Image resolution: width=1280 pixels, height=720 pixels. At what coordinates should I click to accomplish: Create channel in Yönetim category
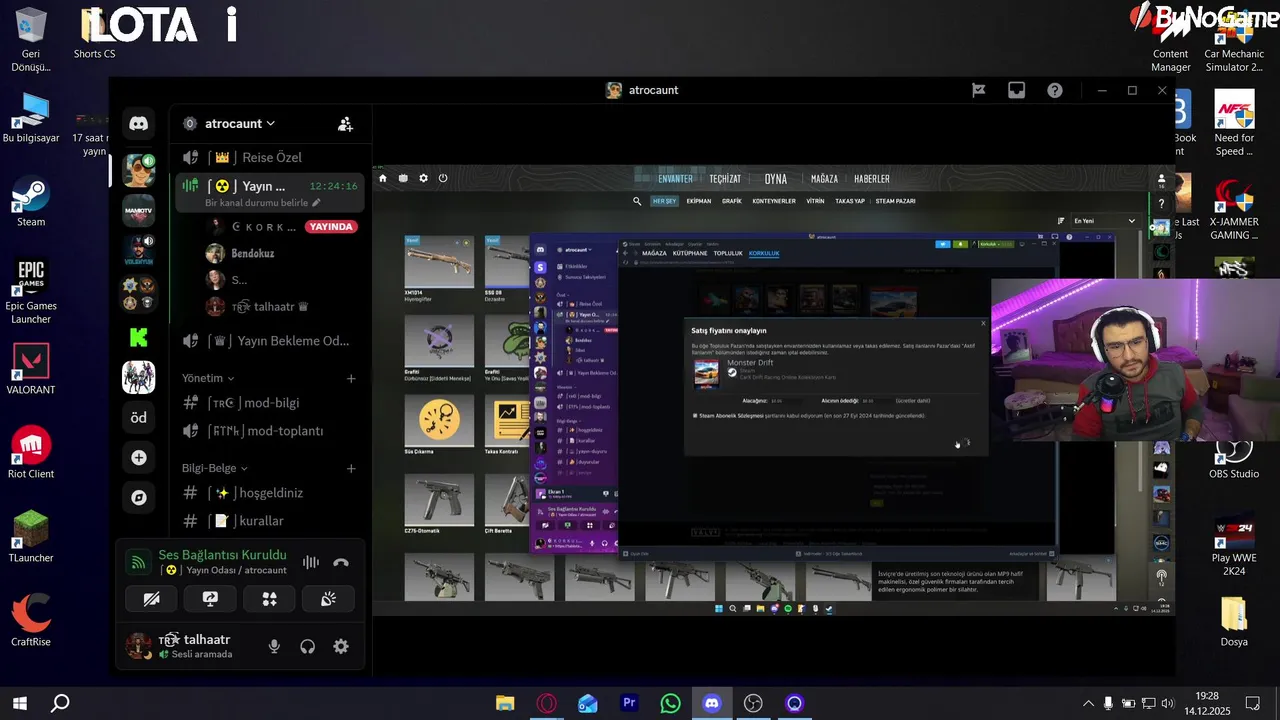pyautogui.click(x=351, y=379)
